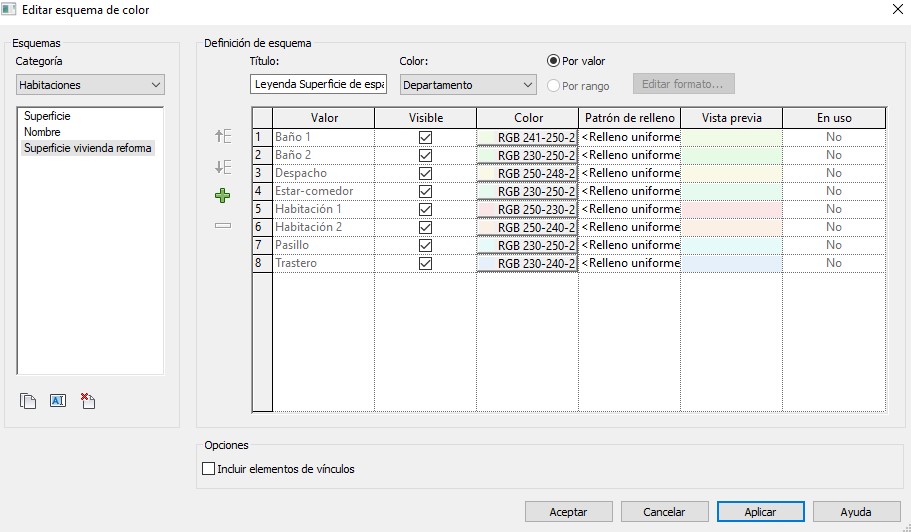Click the Habitación 1 color RGB swatch

(527, 209)
